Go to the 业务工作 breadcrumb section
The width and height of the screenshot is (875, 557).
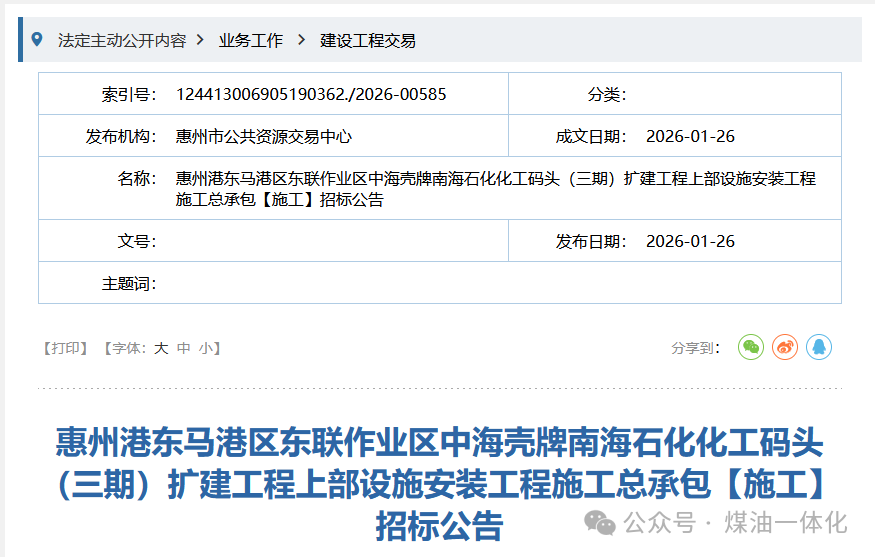point(251,41)
